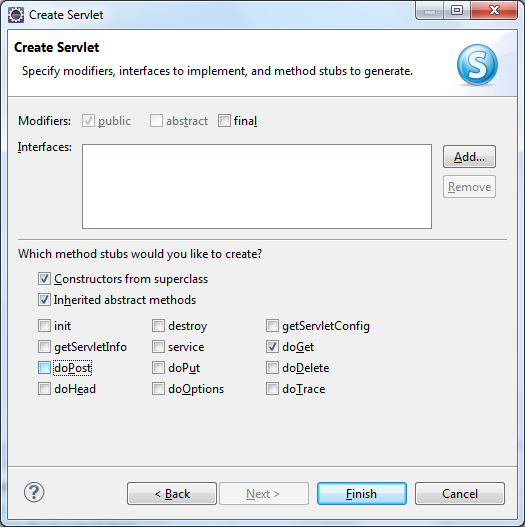Open the Add interfaces dialog

click(469, 157)
